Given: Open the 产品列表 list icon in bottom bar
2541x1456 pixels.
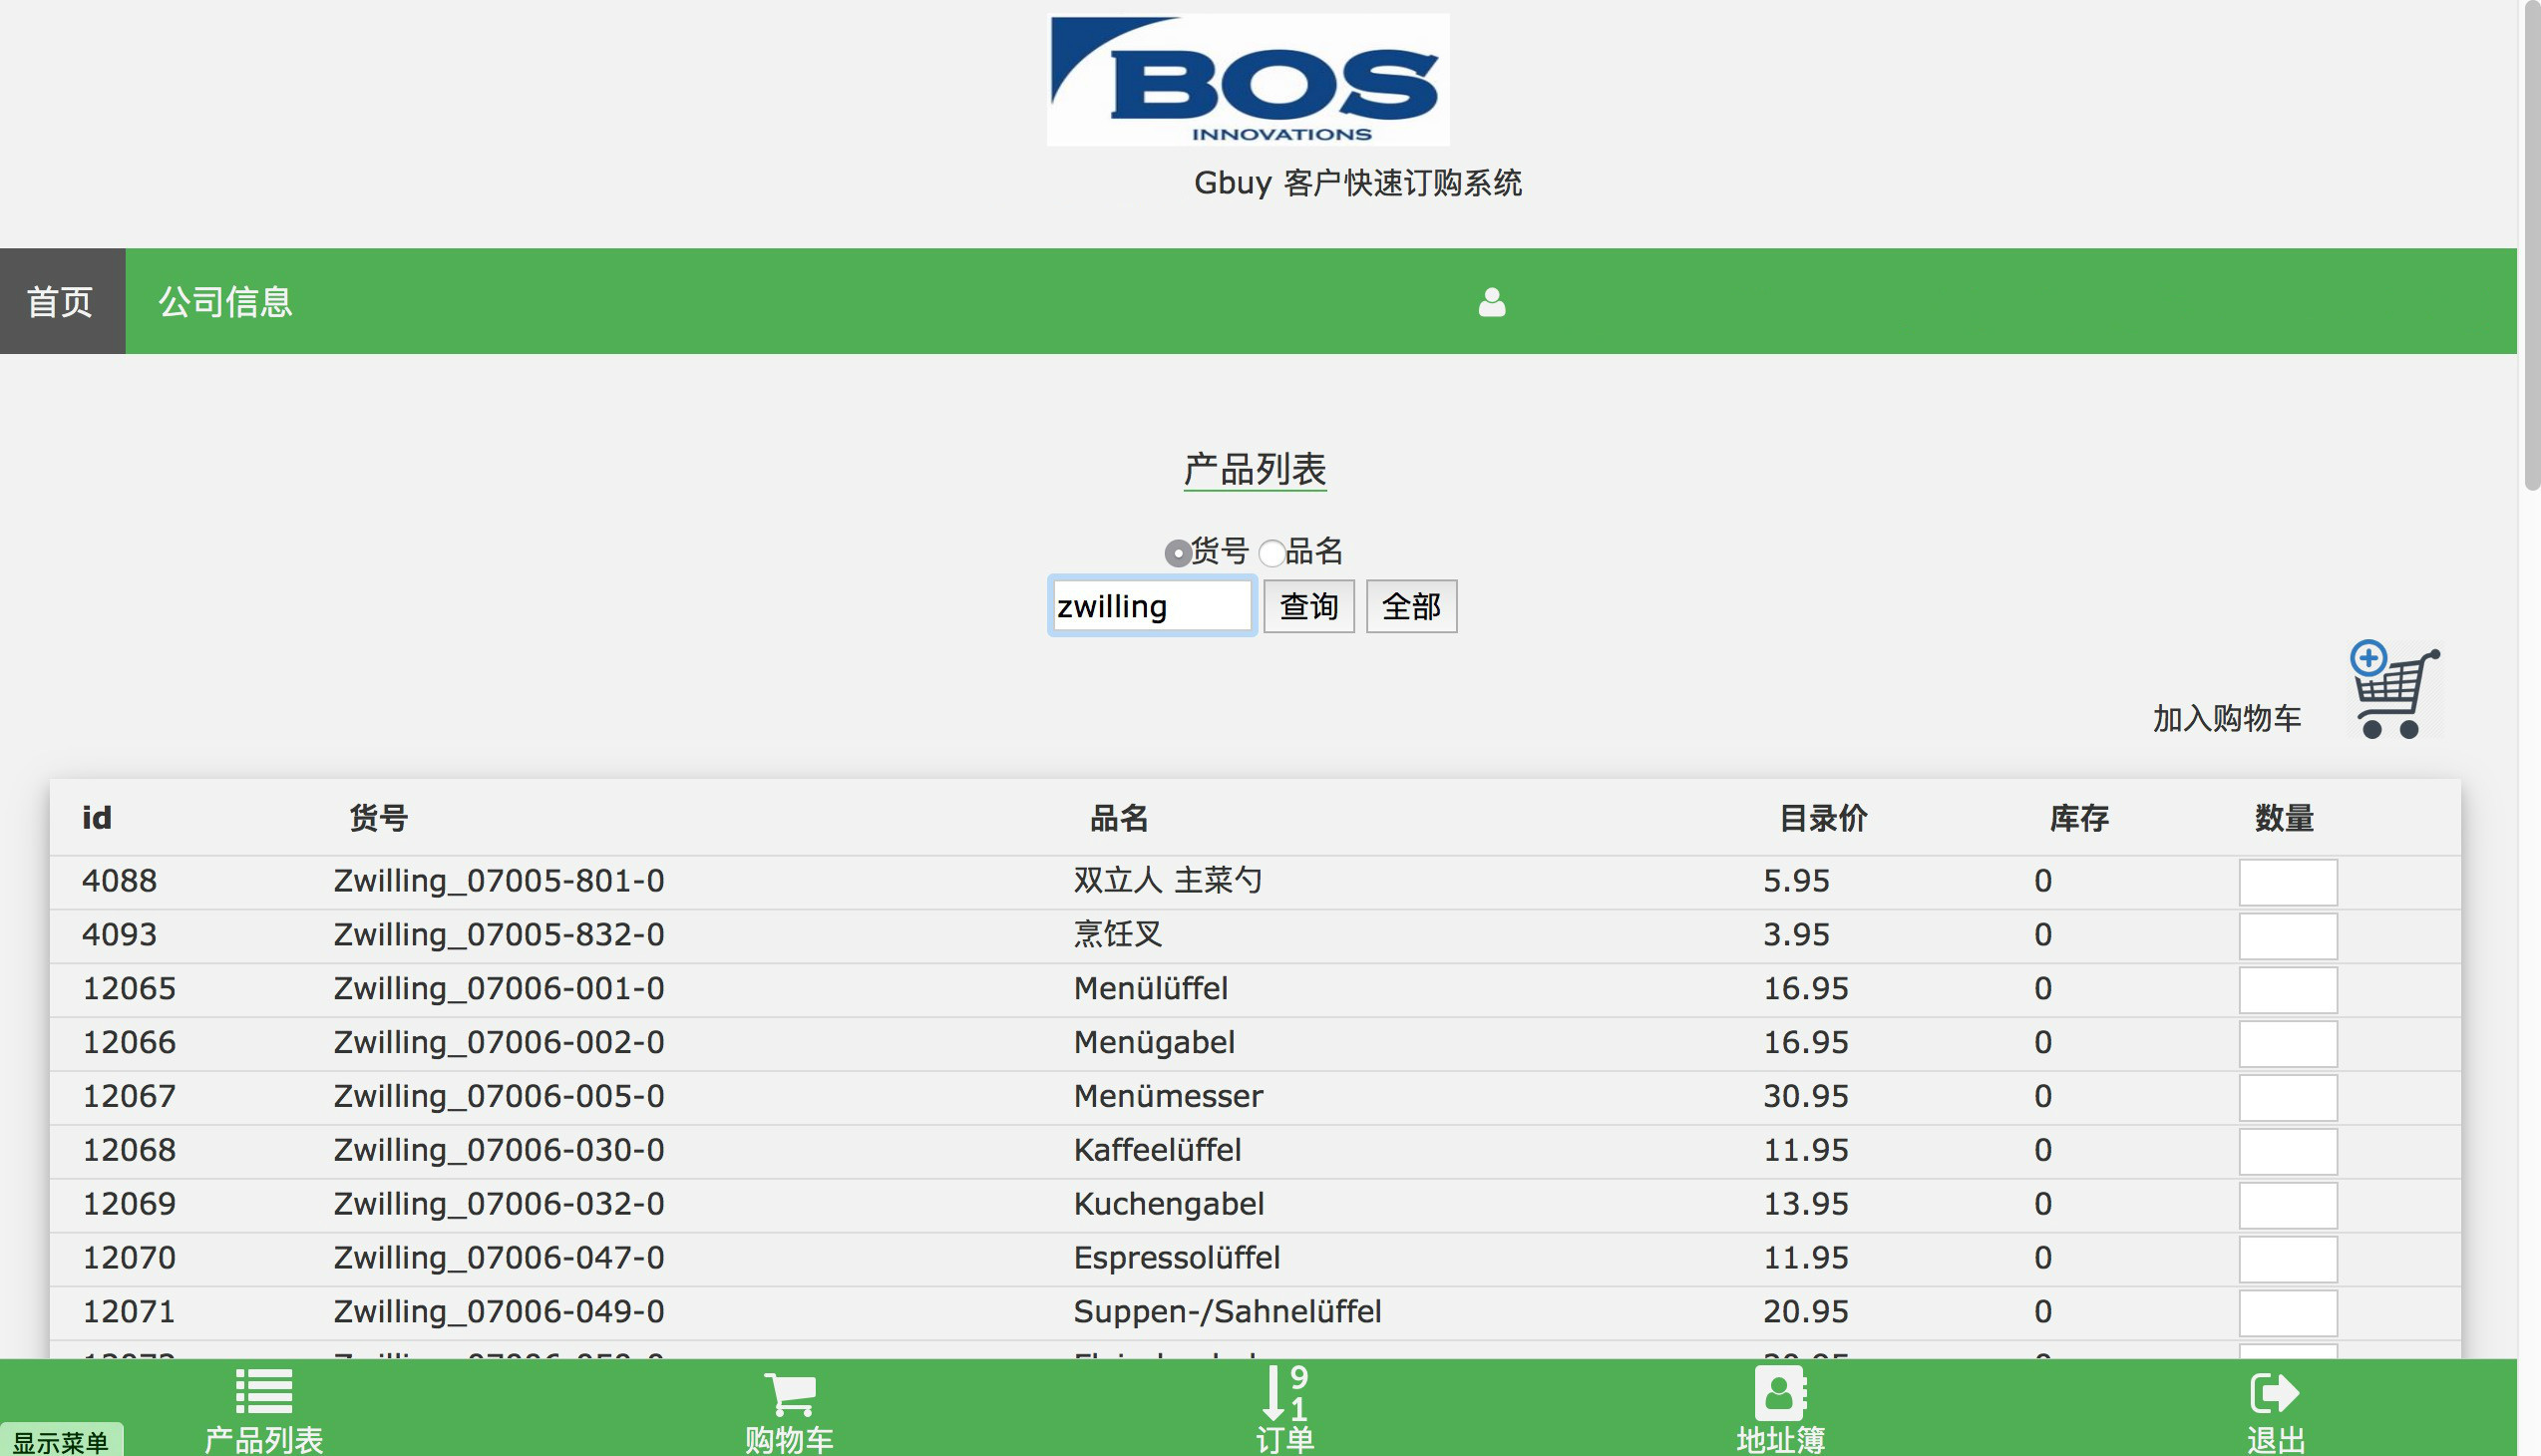Looking at the screenshot, I should point(264,1391).
